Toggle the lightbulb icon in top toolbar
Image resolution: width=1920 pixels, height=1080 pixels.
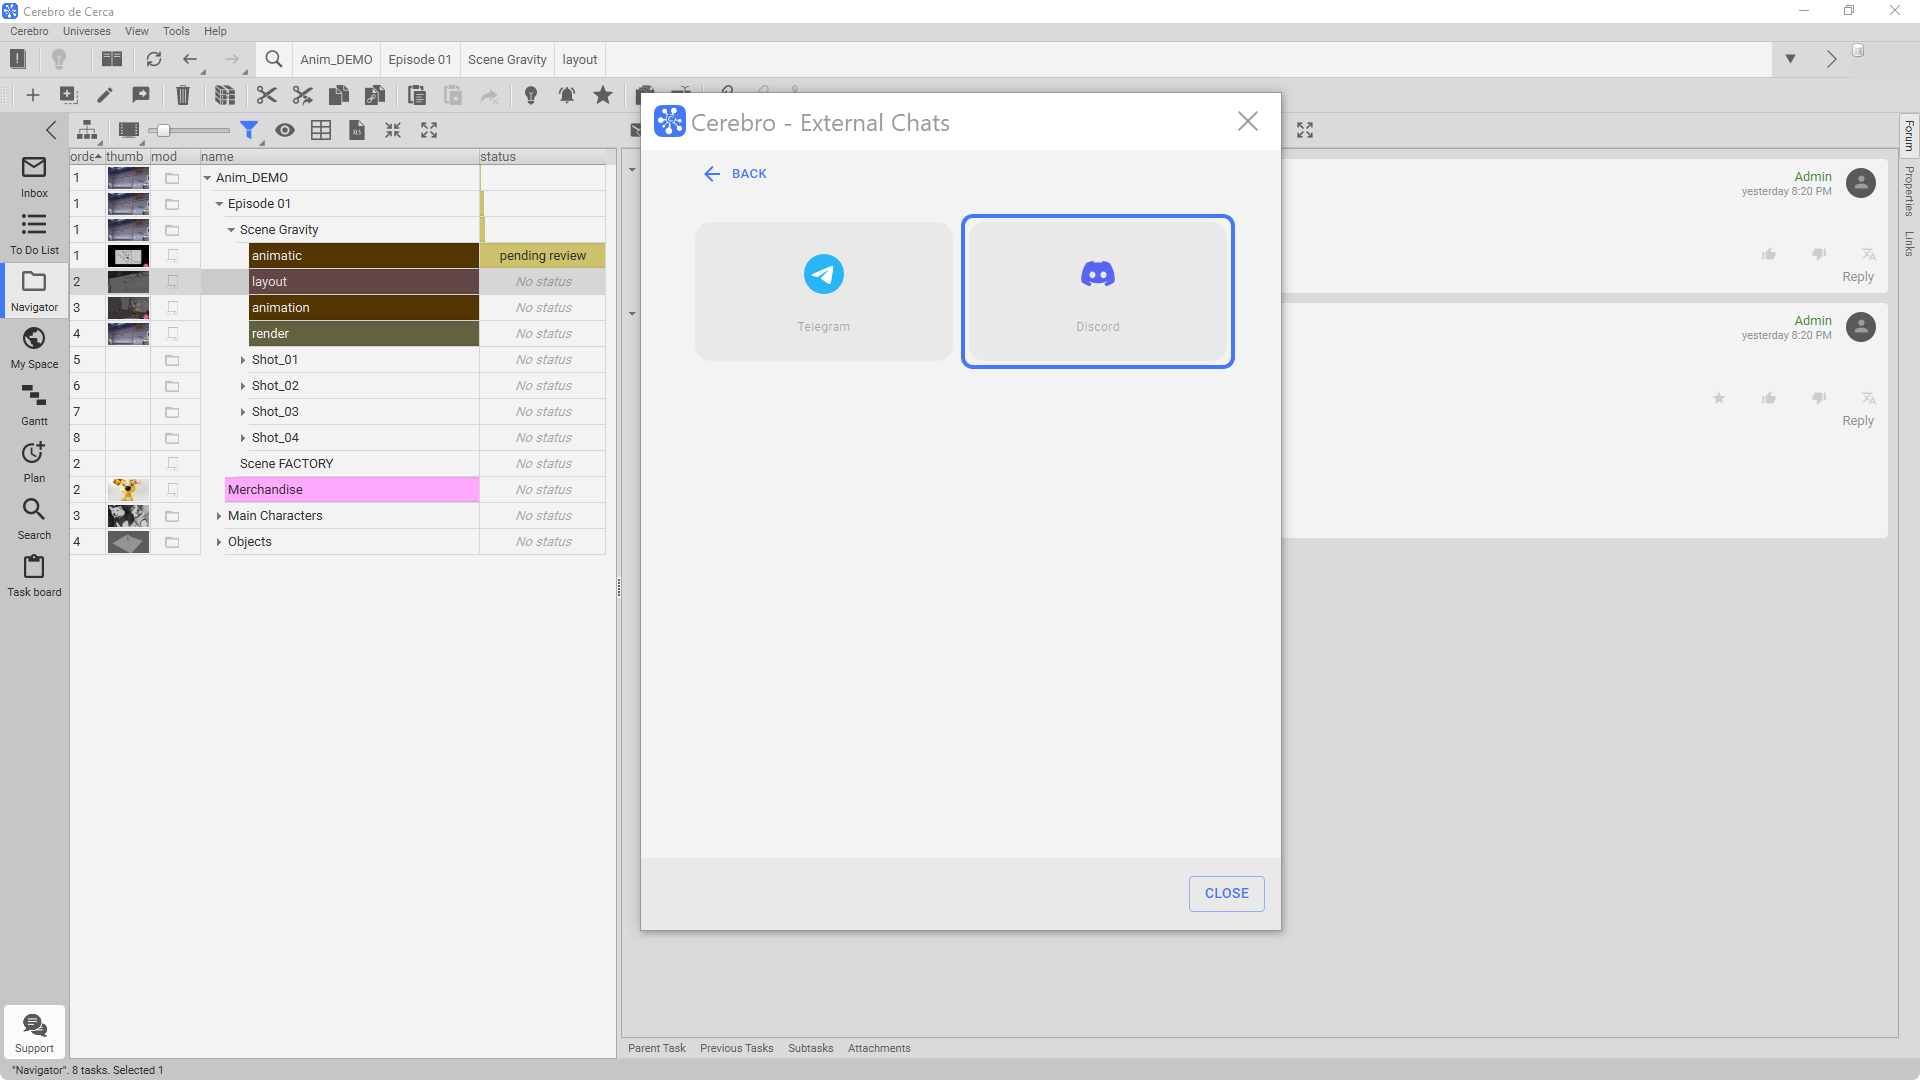(x=59, y=59)
